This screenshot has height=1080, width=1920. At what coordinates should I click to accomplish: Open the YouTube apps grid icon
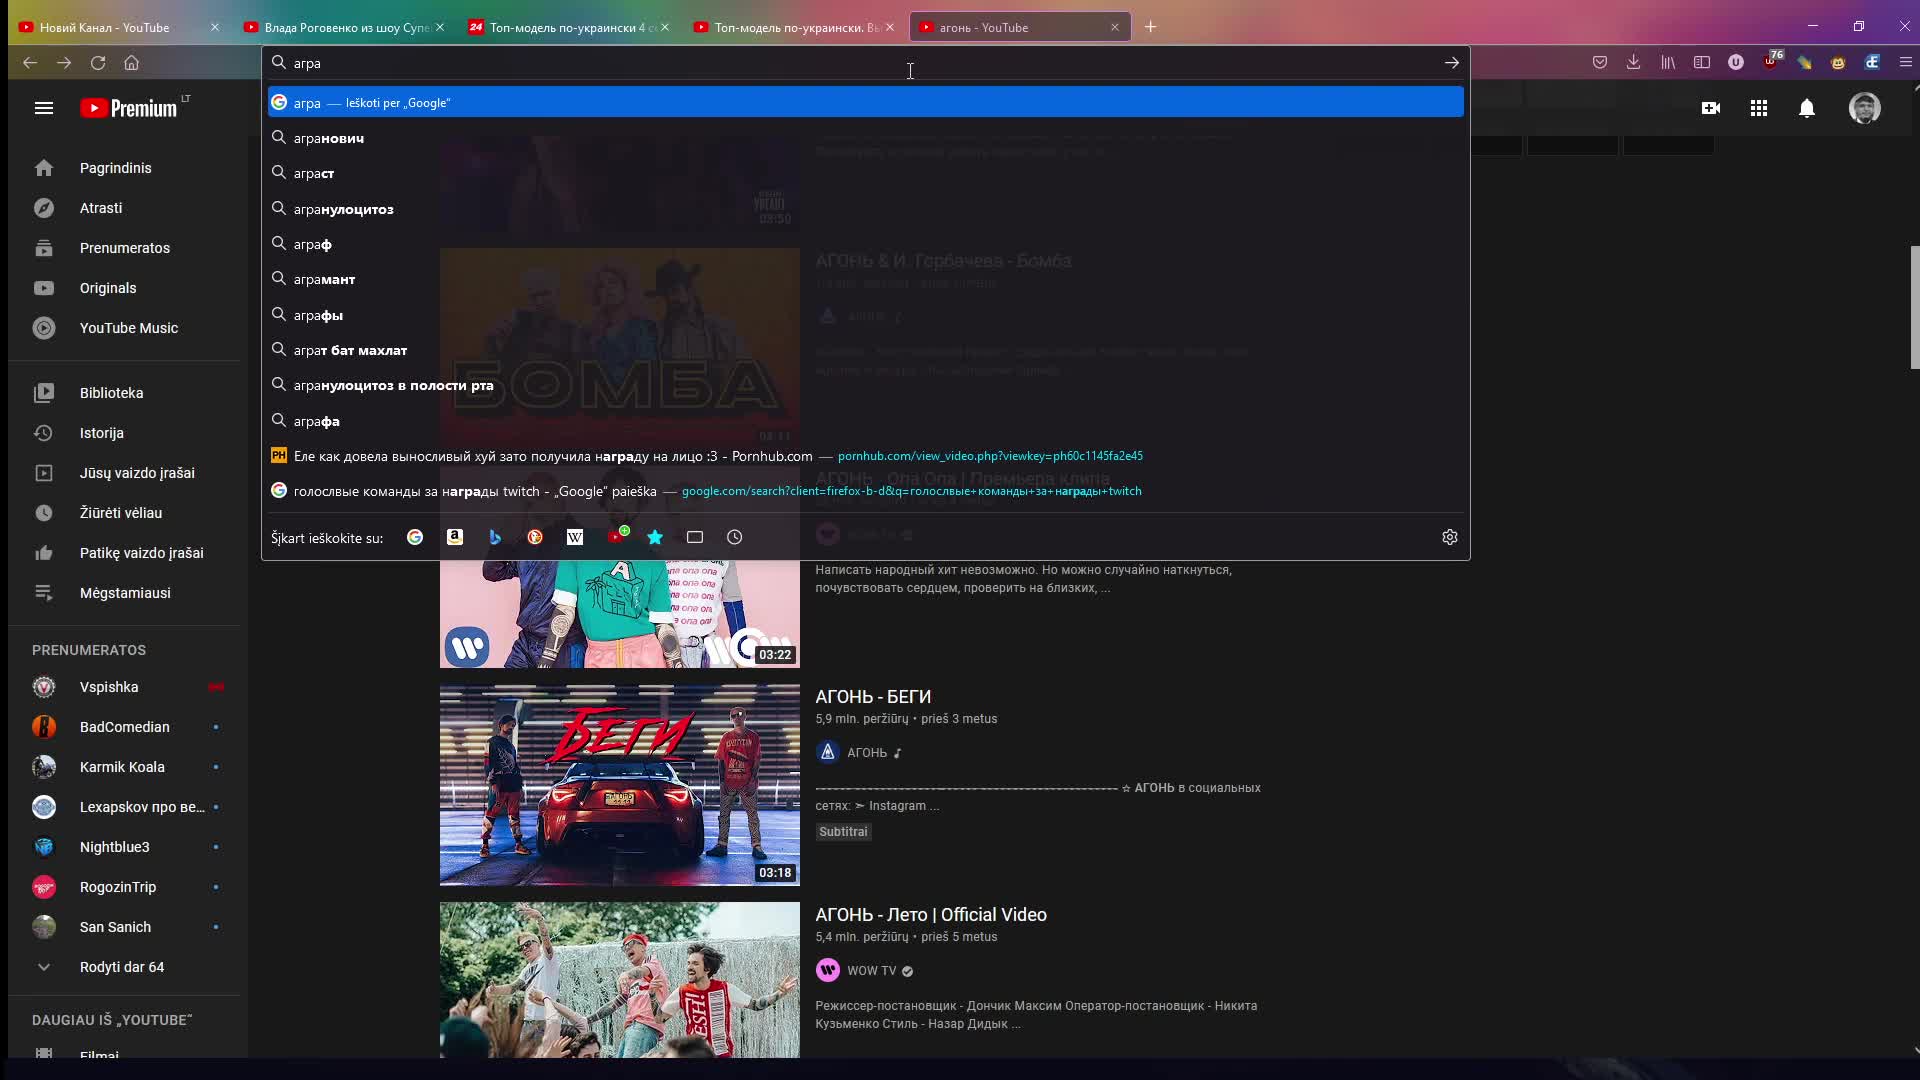1759,108
